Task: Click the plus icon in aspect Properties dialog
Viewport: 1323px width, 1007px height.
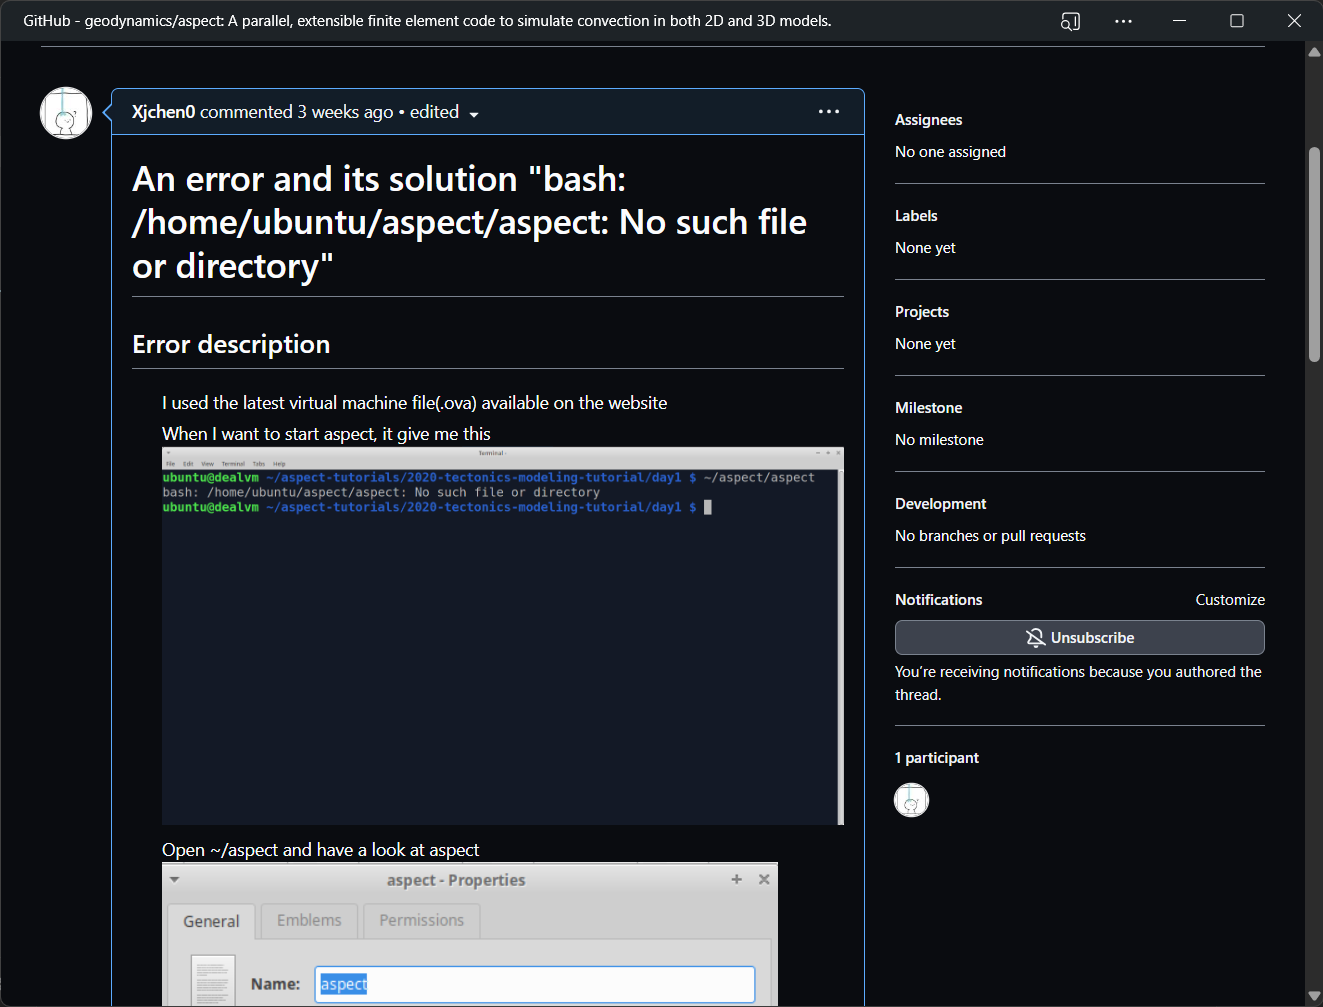Action: (x=737, y=879)
